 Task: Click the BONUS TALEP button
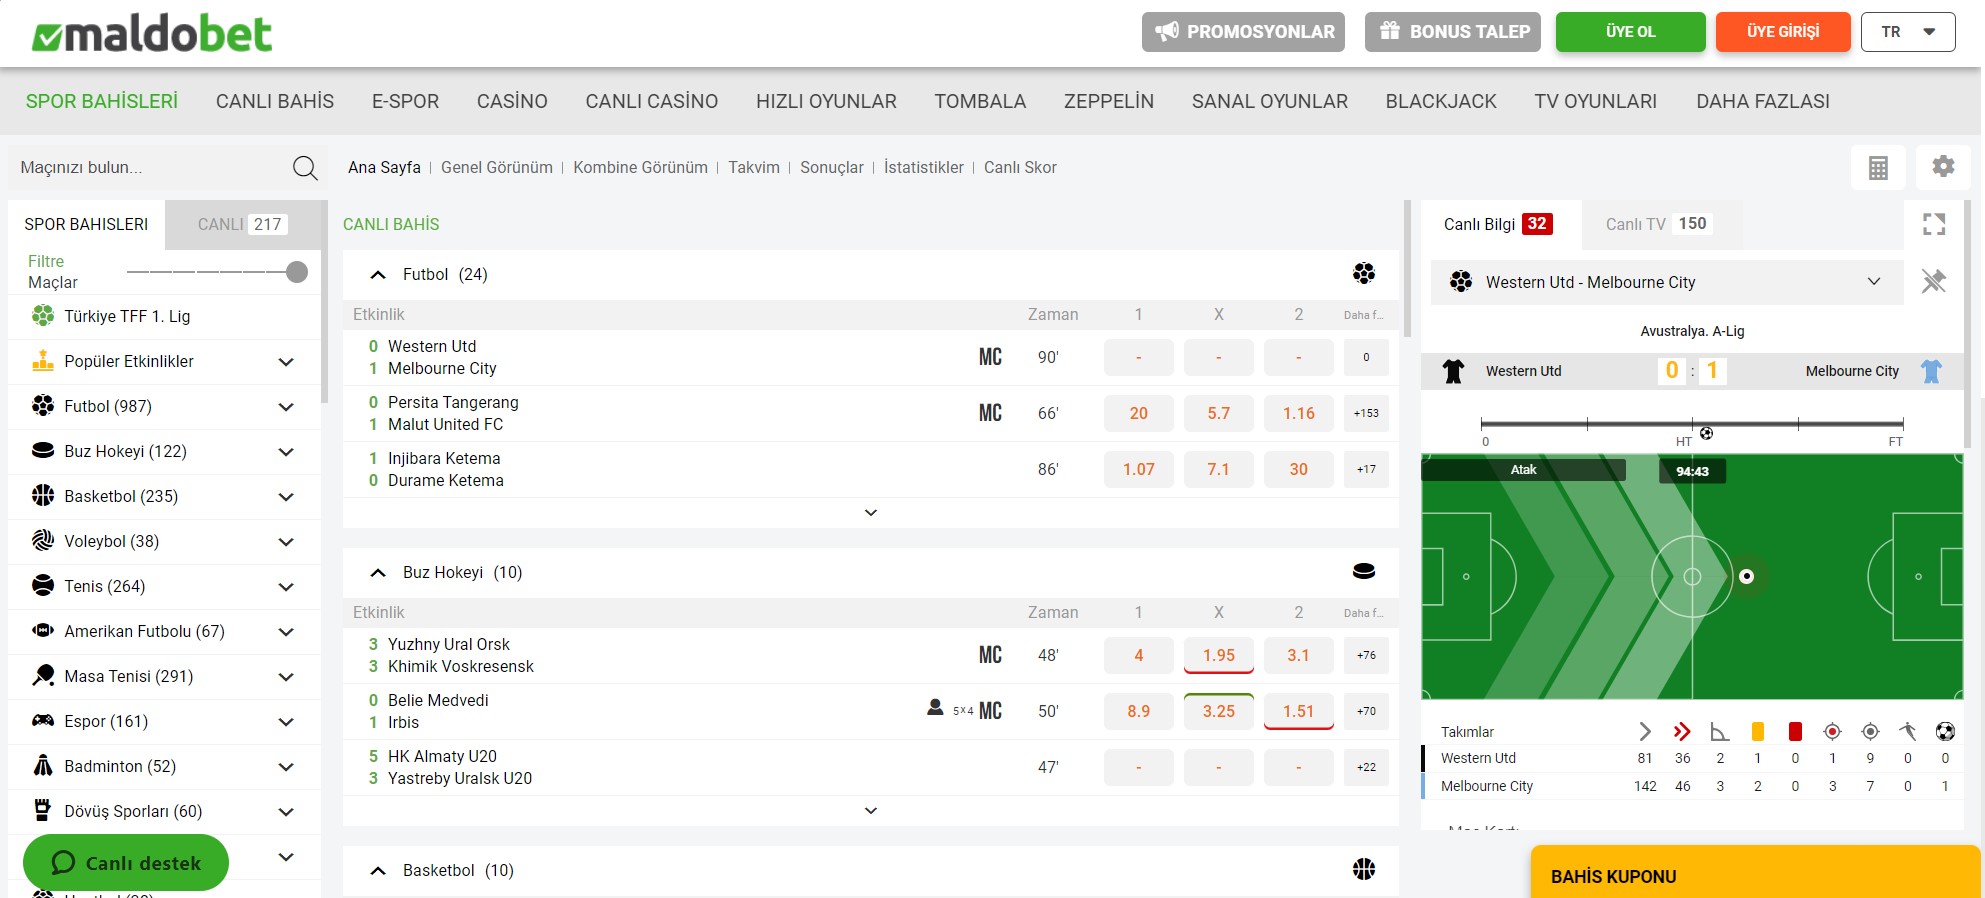(1453, 32)
